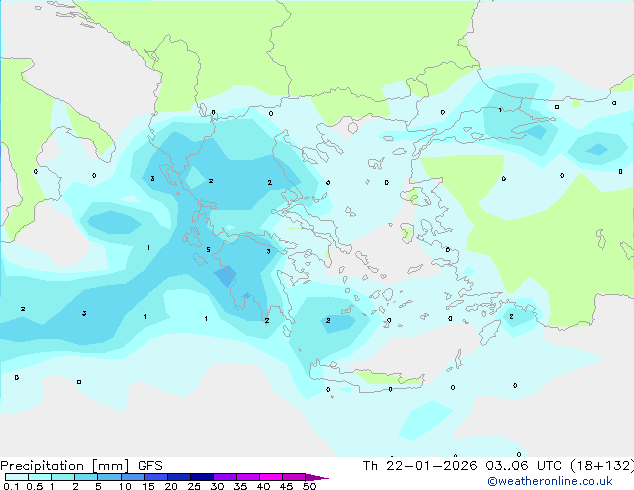Image resolution: width=634 pixels, height=490 pixels.
Task: Click the 'GFS' model label
Action: (150, 466)
